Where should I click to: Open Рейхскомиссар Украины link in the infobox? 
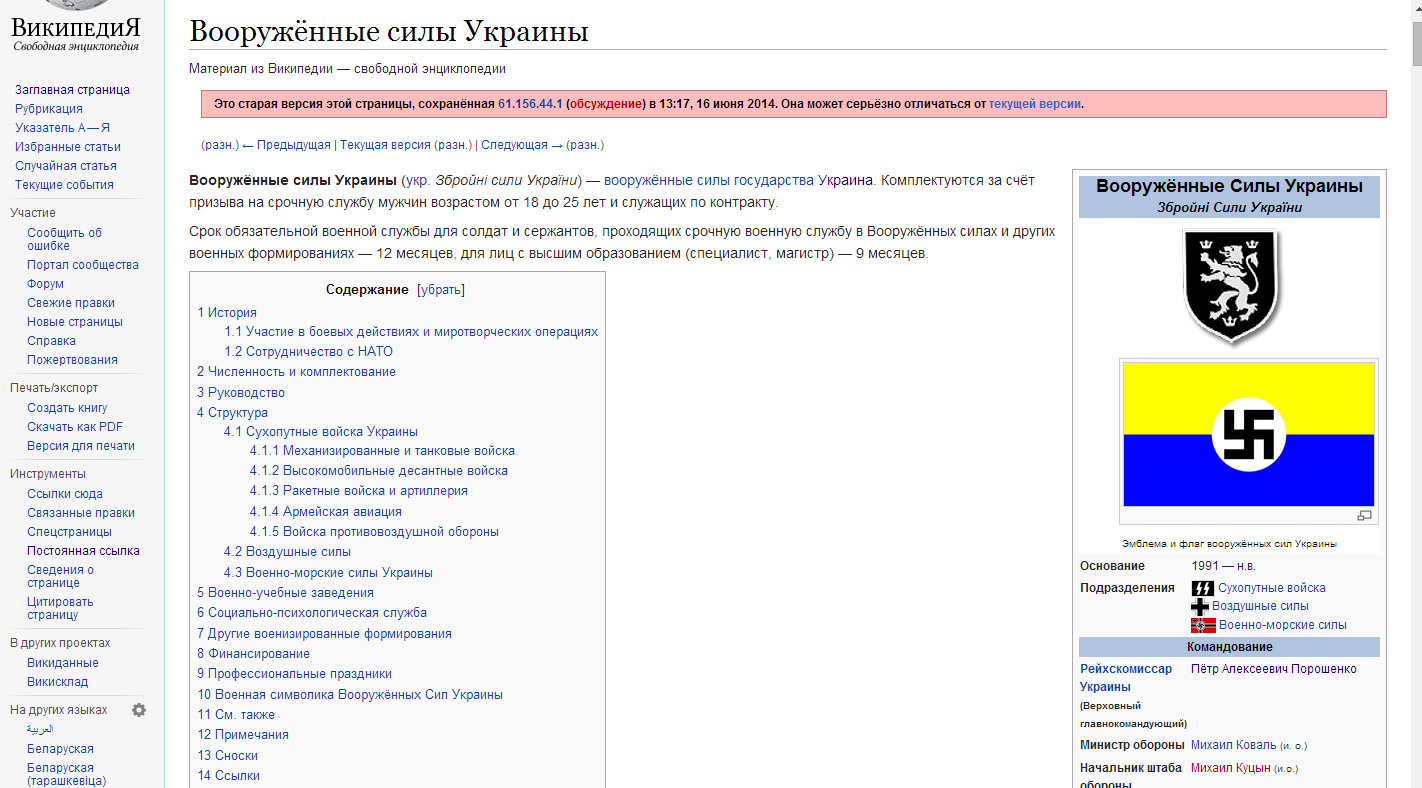click(x=1126, y=678)
